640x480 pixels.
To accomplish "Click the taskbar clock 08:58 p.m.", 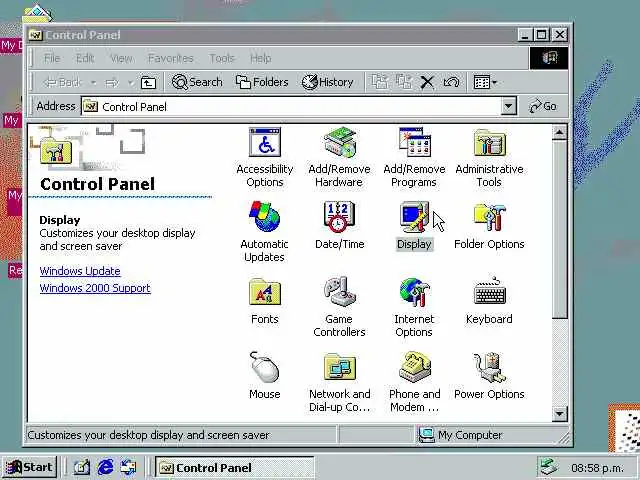I will pyautogui.click(x=598, y=468).
